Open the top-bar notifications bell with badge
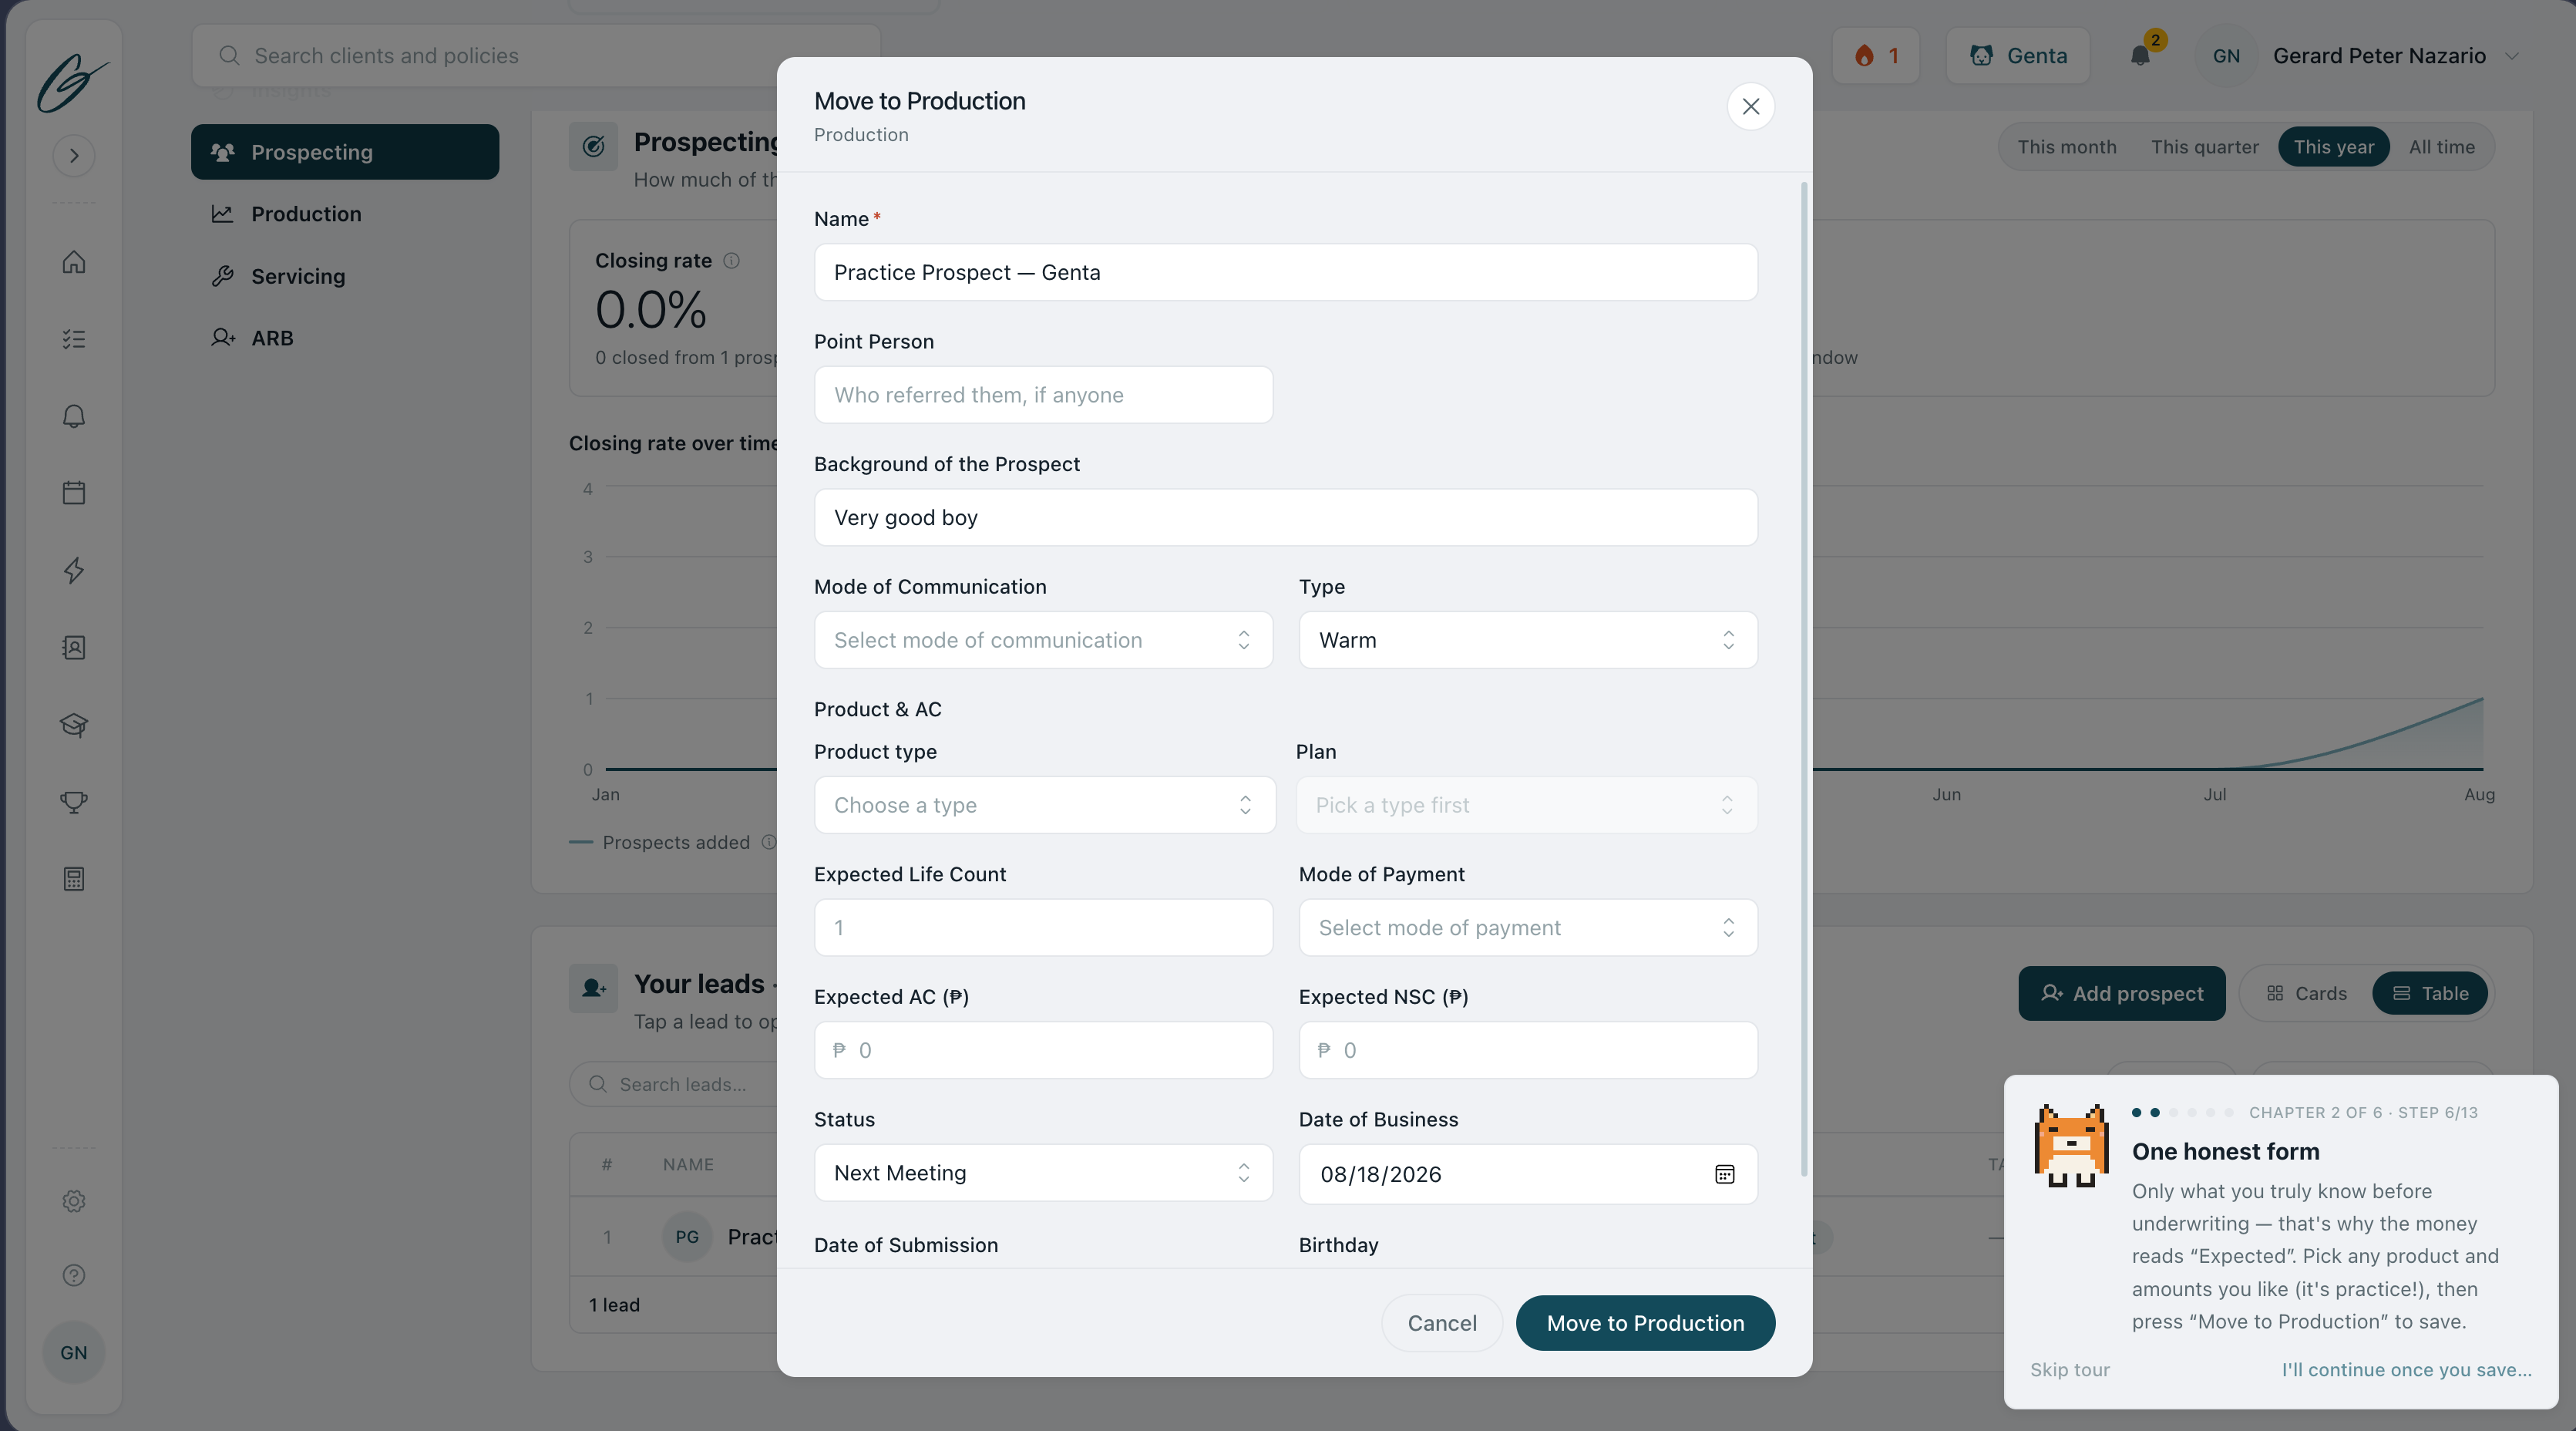The width and height of the screenshot is (2576, 1431). (x=2141, y=55)
